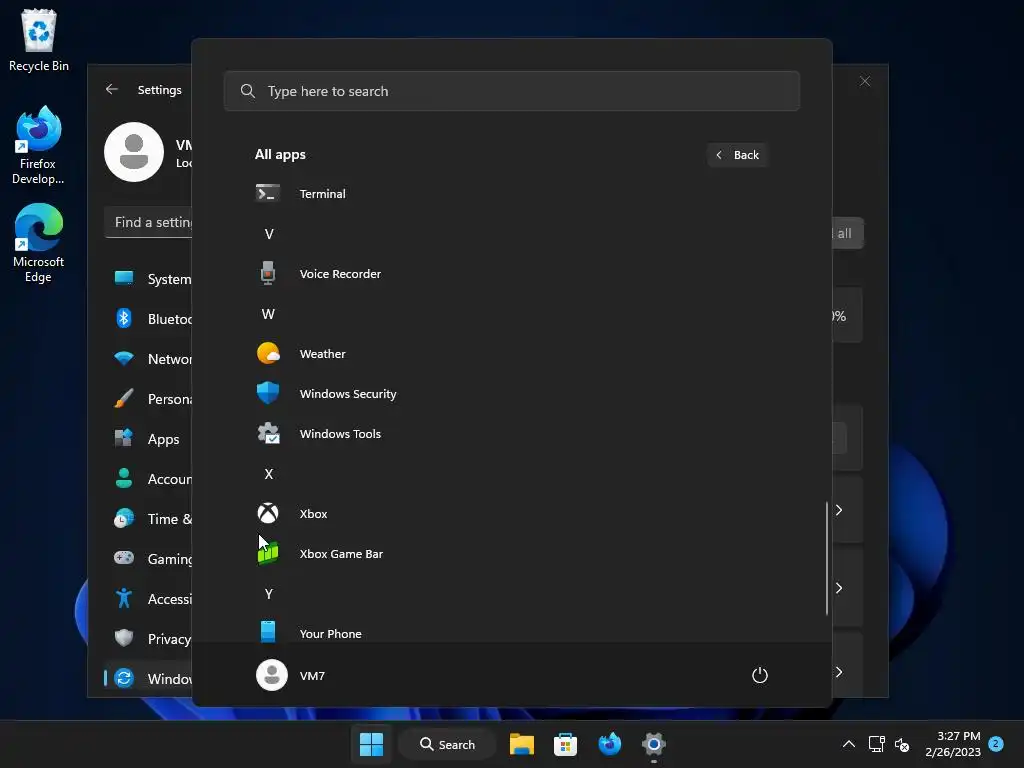Click the VM7 user account avatar
Image resolution: width=1024 pixels, height=768 pixels.
pos(272,675)
